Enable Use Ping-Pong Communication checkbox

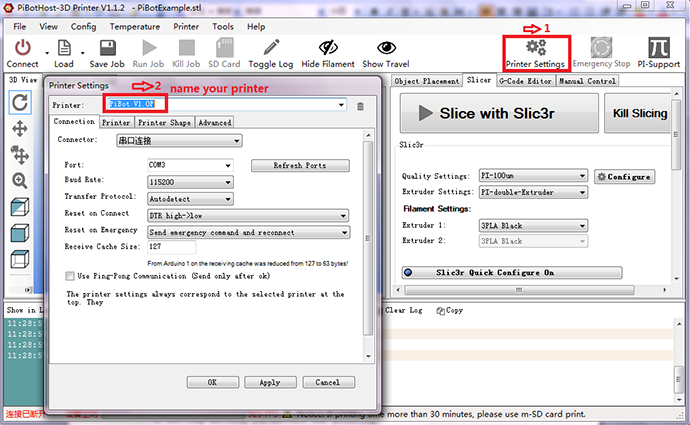tap(69, 275)
